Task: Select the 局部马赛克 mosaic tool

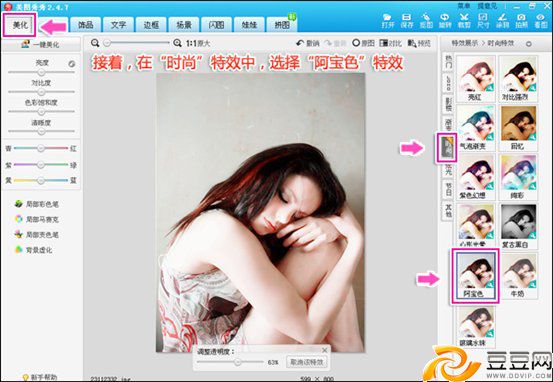Action: pos(37,219)
